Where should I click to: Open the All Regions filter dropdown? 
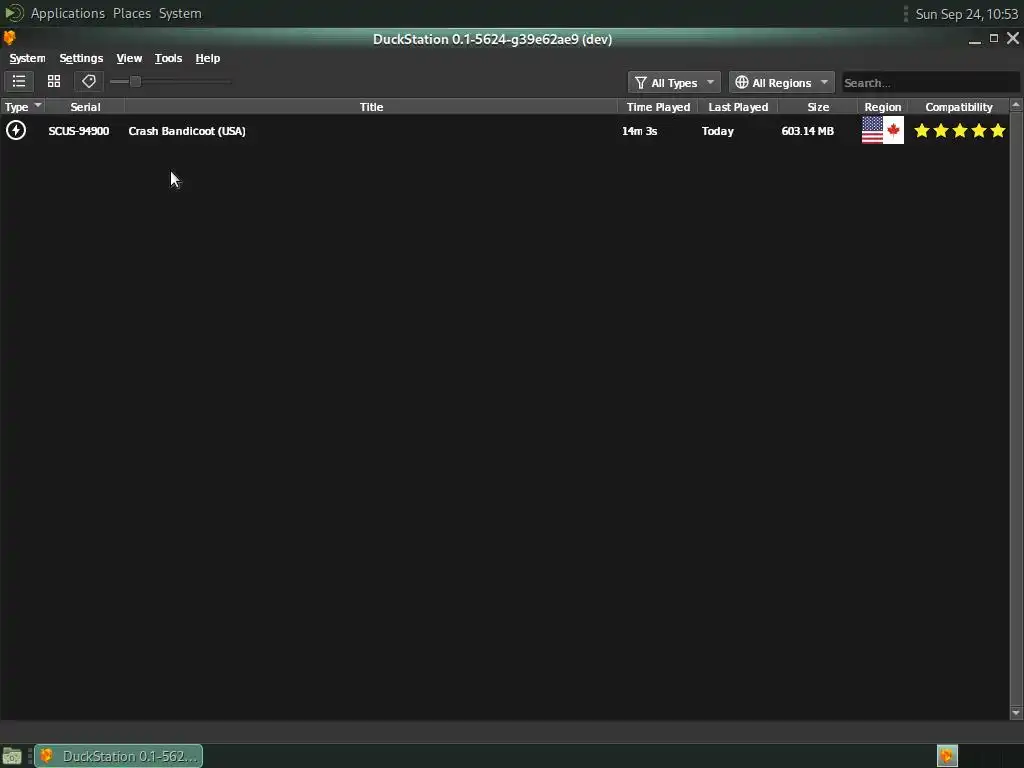(781, 82)
